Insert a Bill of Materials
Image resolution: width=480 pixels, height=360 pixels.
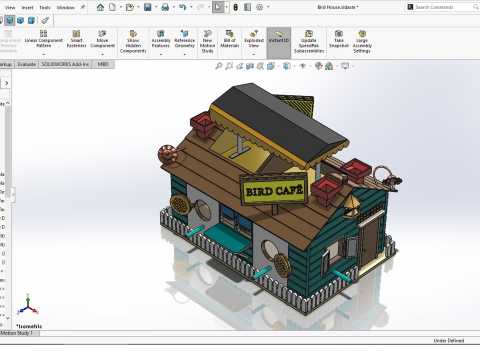click(230, 39)
